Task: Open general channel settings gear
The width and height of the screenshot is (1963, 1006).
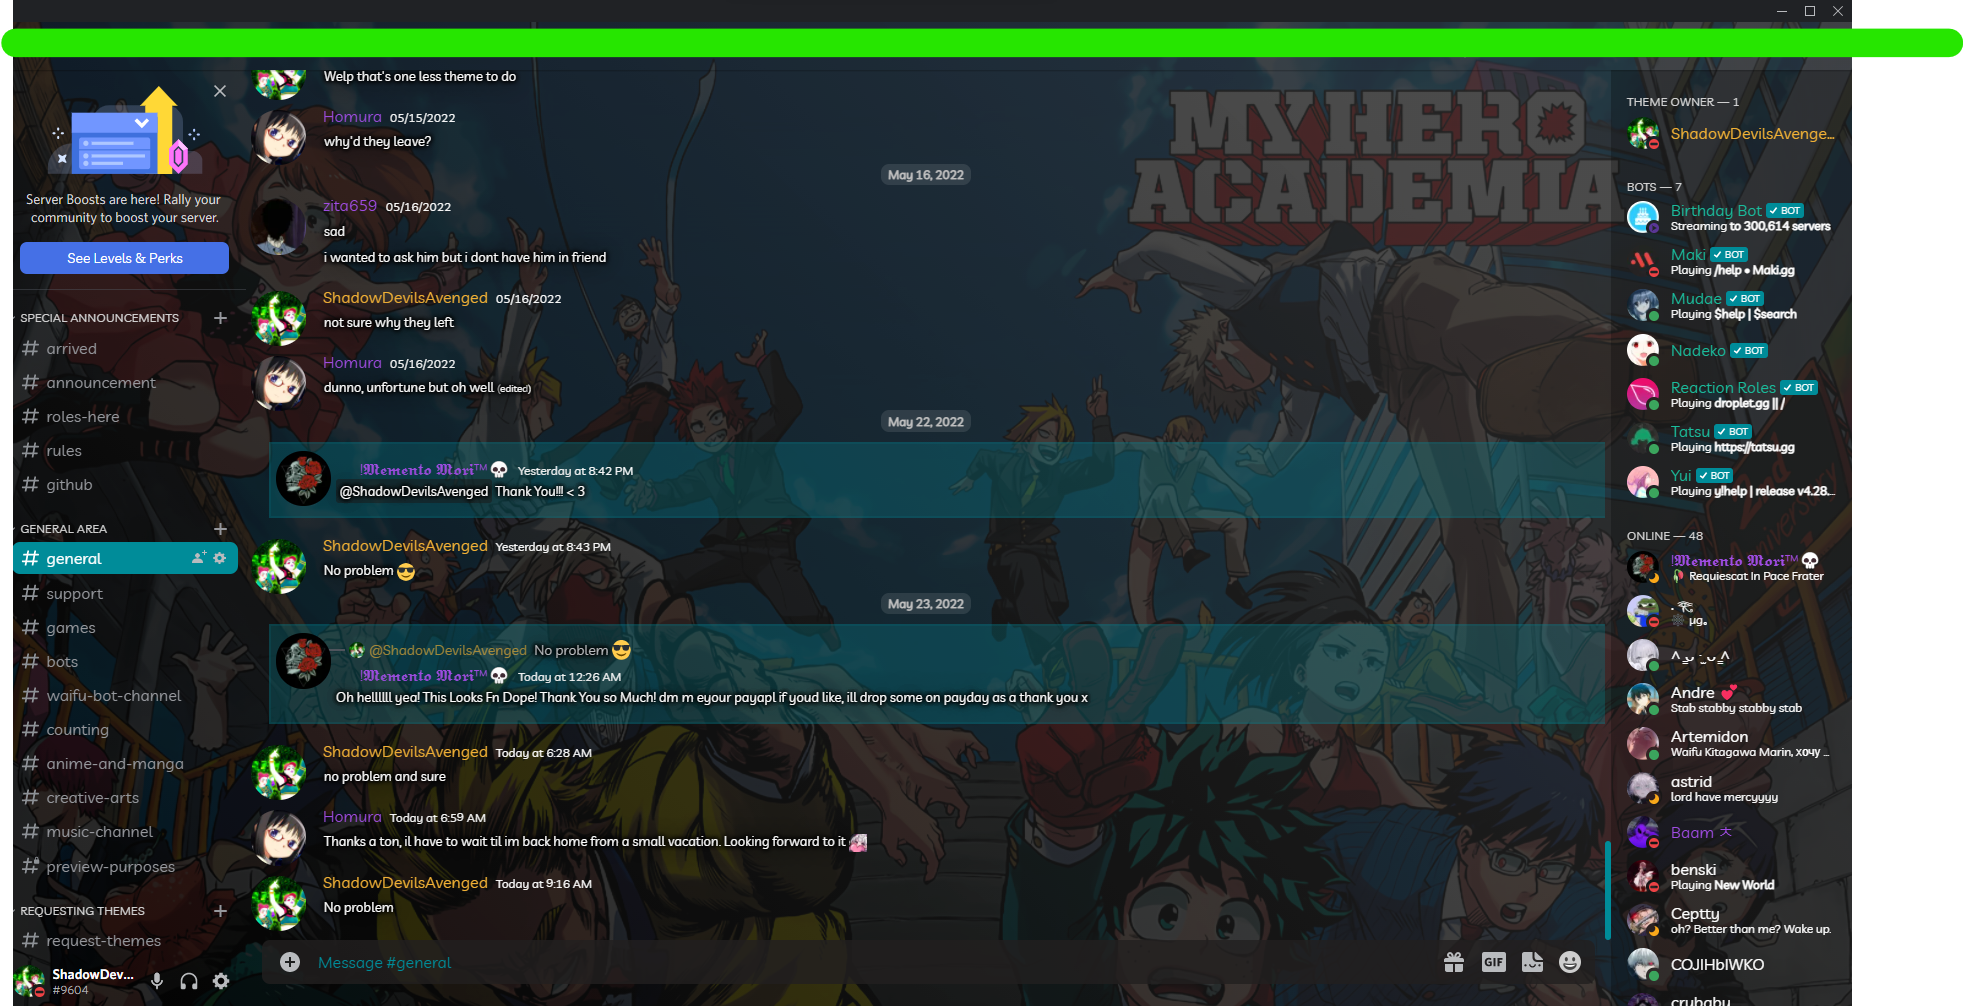Action: tap(220, 558)
